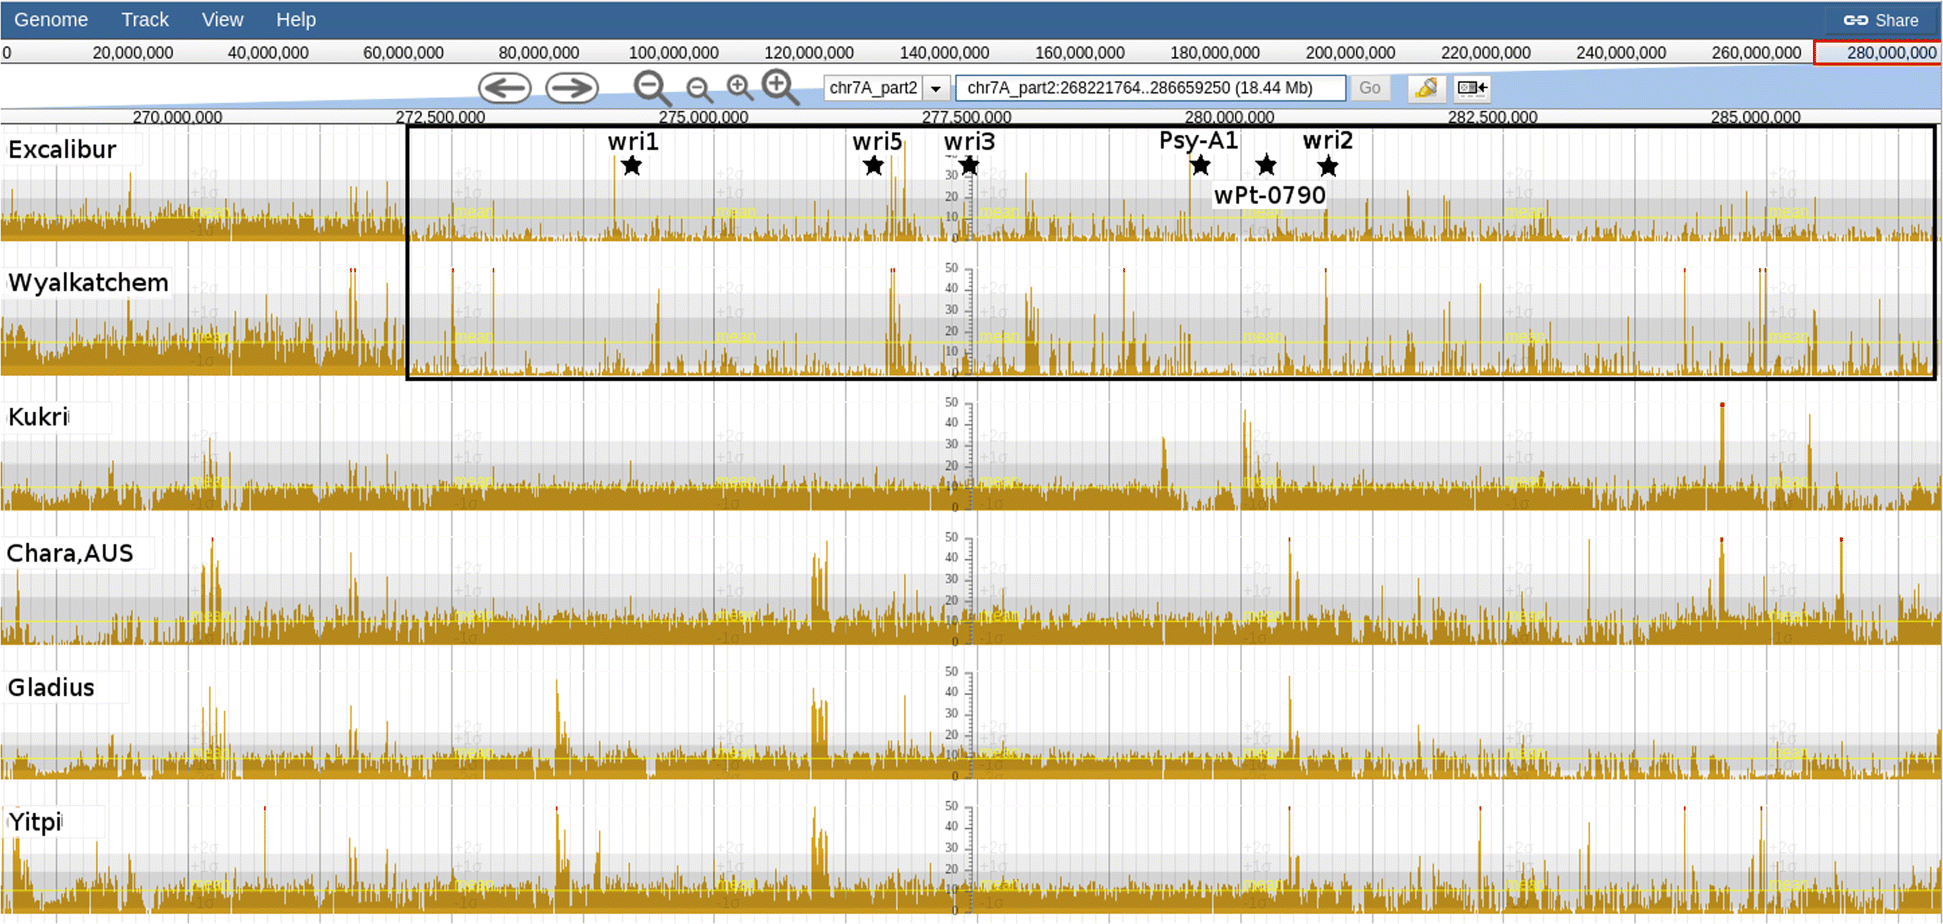This screenshot has width=1943, height=924.
Task: Jump to 200,000,000 on the overview scale
Action: click(x=1350, y=53)
